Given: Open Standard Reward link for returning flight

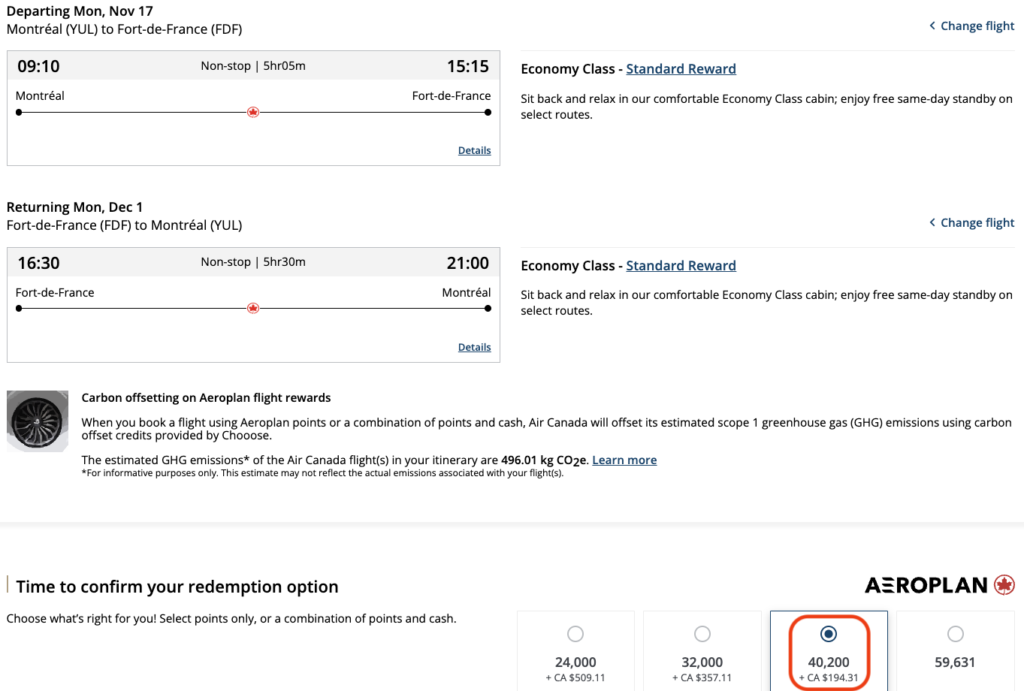Looking at the screenshot, I should (681, 266).
